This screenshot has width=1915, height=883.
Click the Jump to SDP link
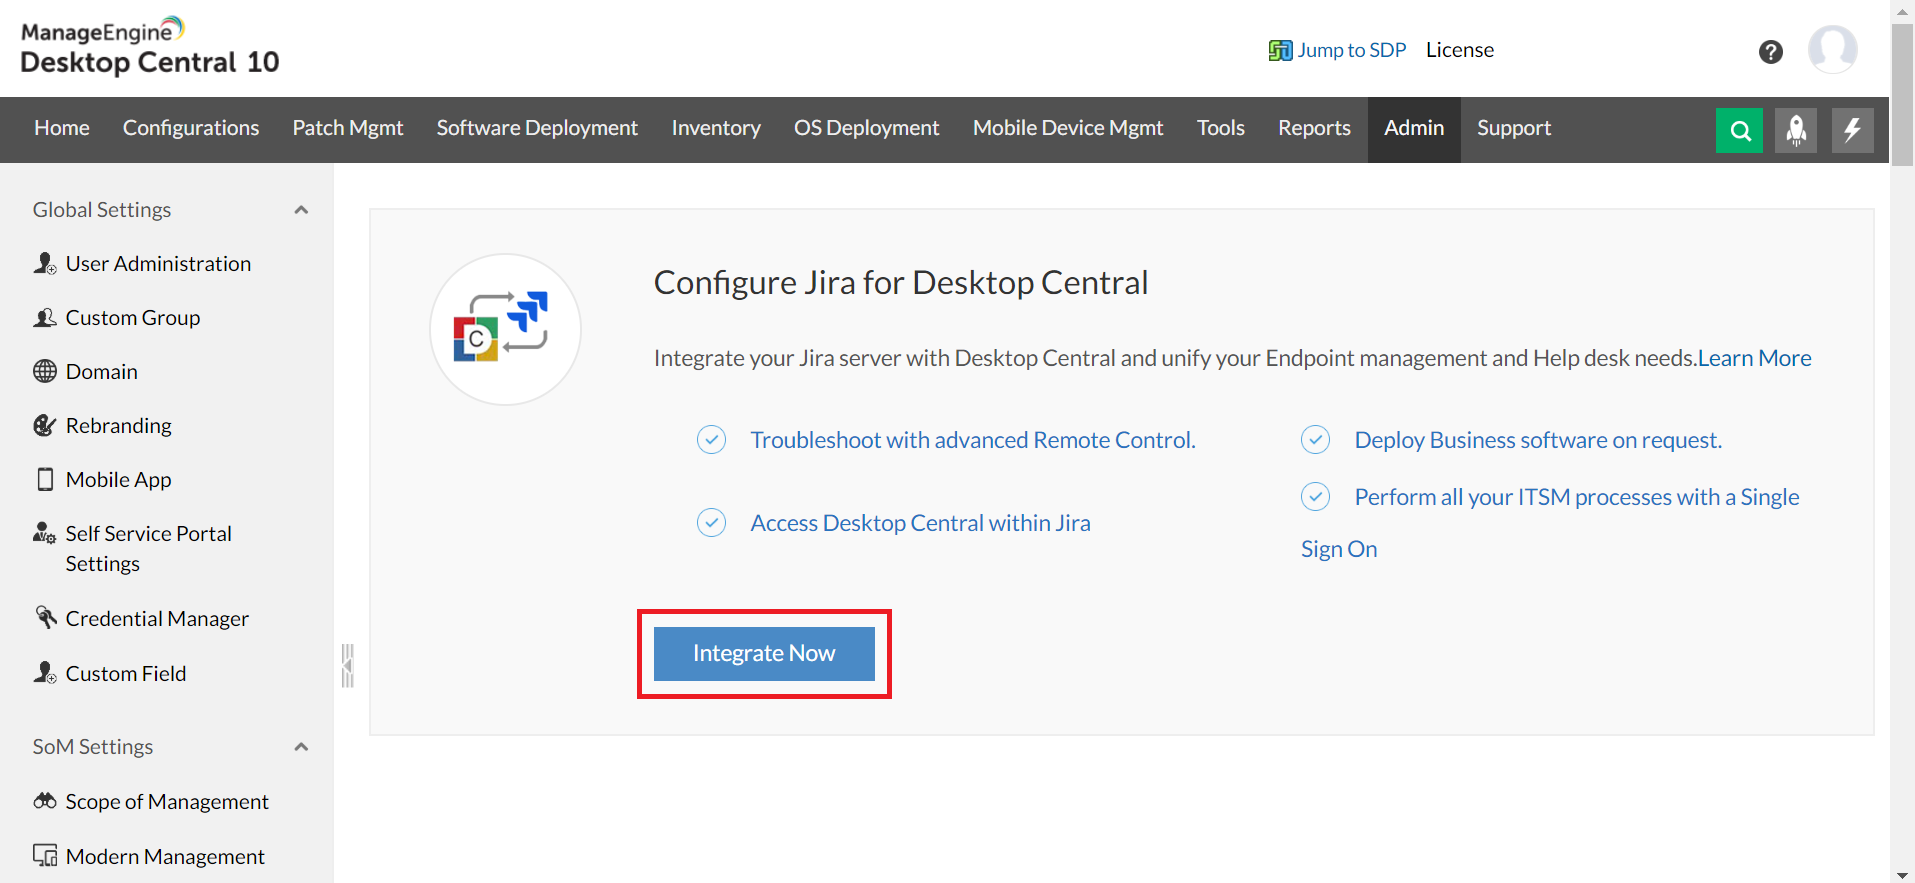coord(1352,50)
